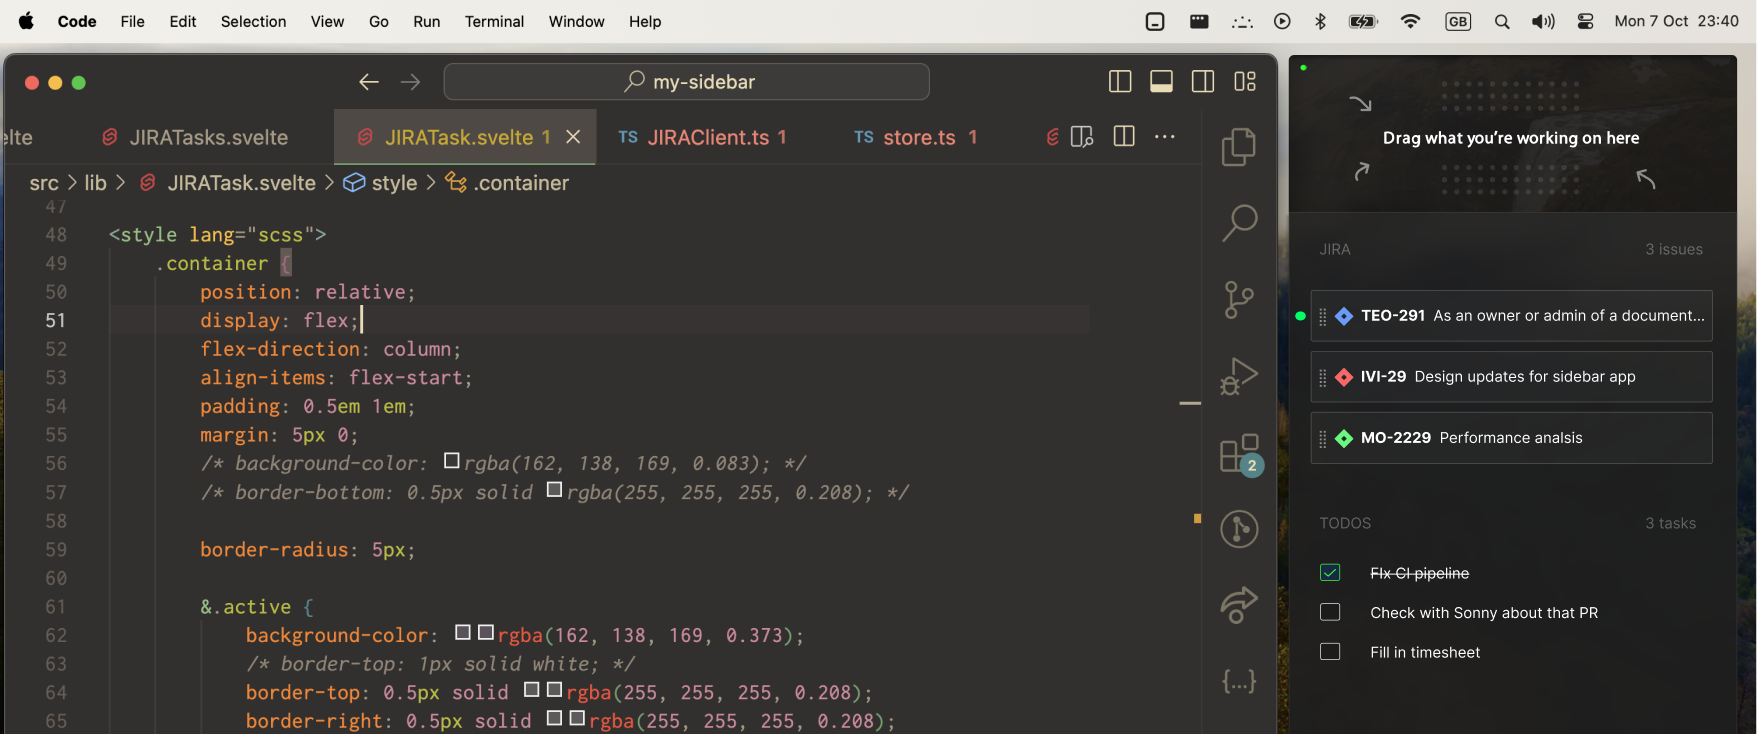Screen dimensions: 1757x734
Task: Click the drag handle of TEO-291
Action: [x=1323, y=316]
